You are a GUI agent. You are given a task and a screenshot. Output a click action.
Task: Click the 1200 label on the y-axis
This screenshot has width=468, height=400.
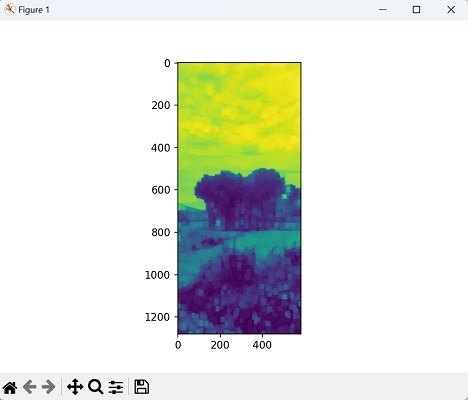point(157,317)
